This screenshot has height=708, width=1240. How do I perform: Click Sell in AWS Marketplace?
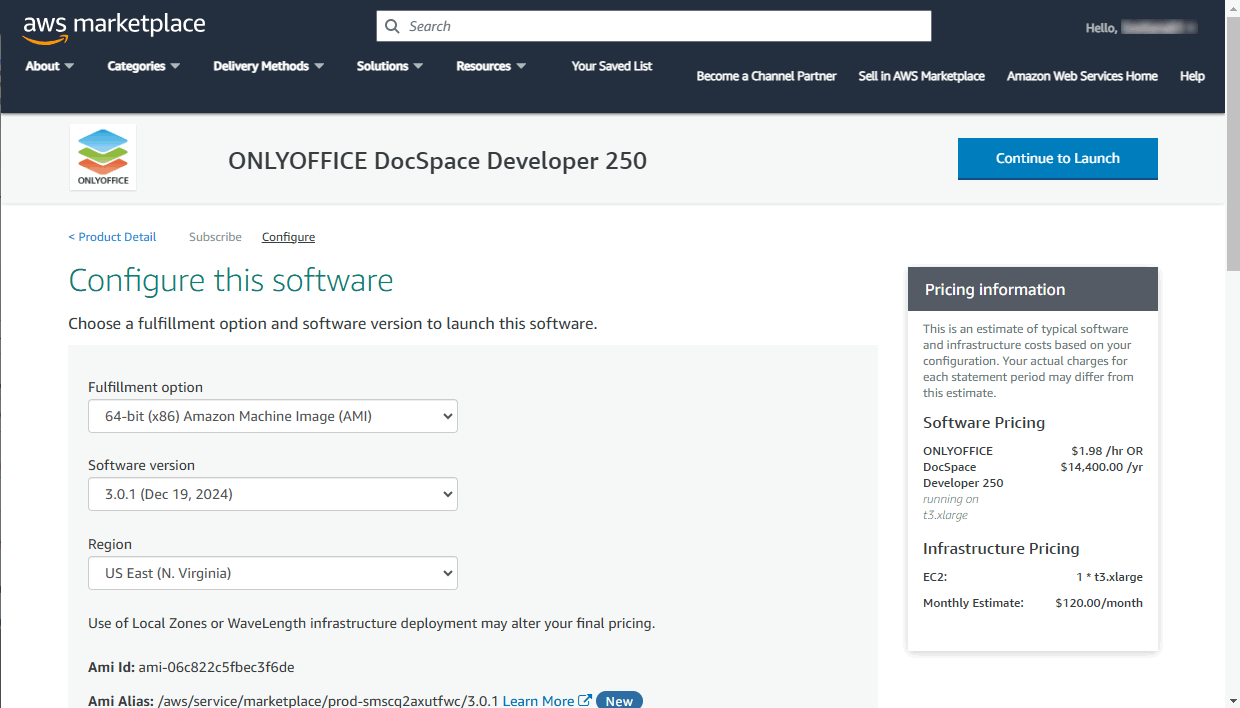921,76
